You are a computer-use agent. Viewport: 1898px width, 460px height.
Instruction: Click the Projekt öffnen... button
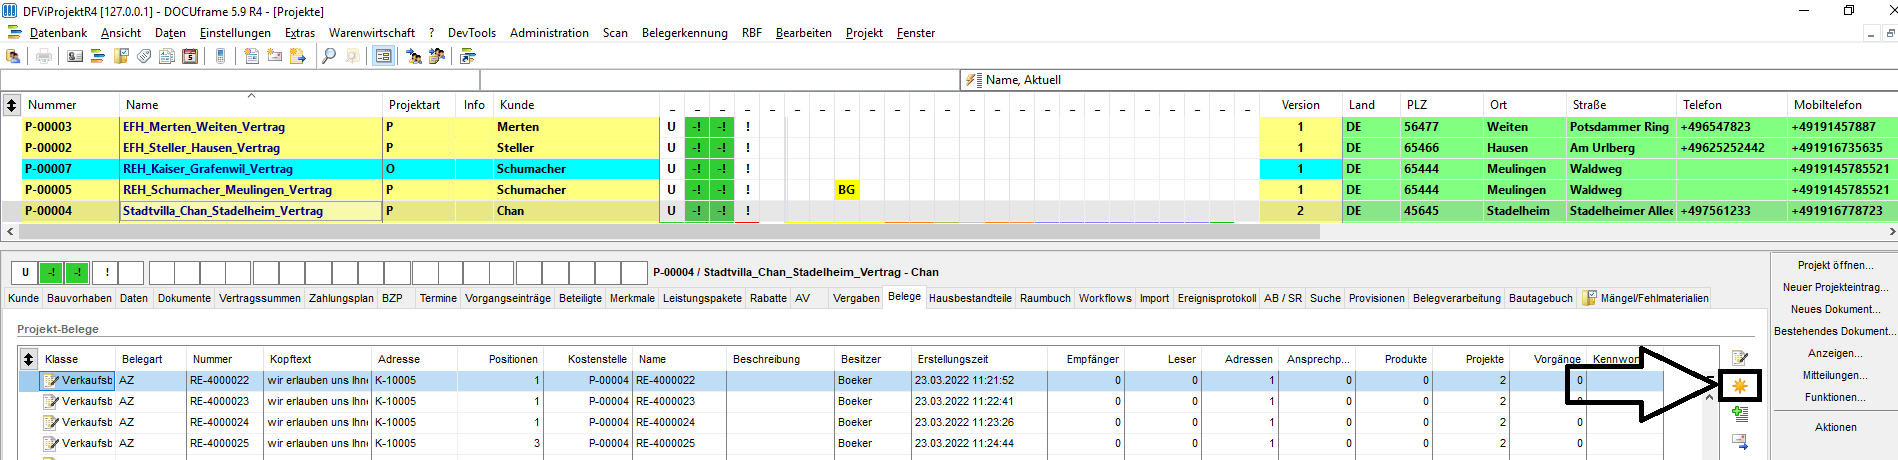pos(1835,265)
